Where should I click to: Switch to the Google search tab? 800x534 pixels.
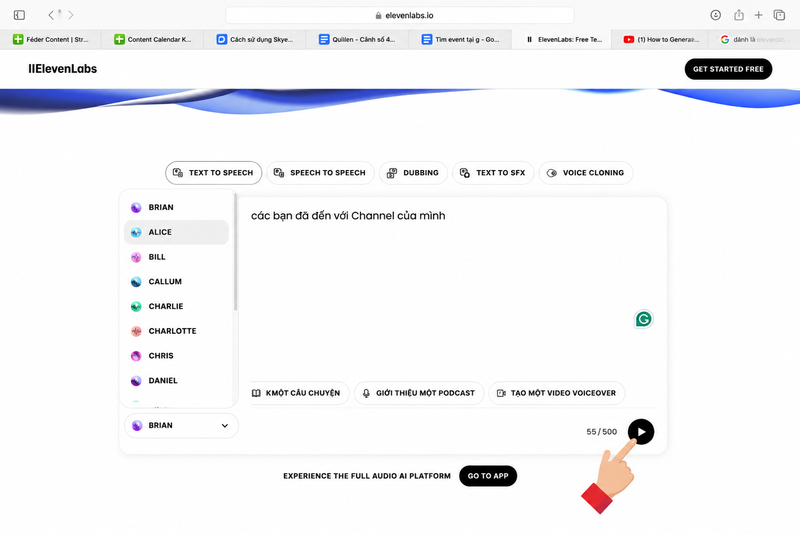tap(754, 39)
